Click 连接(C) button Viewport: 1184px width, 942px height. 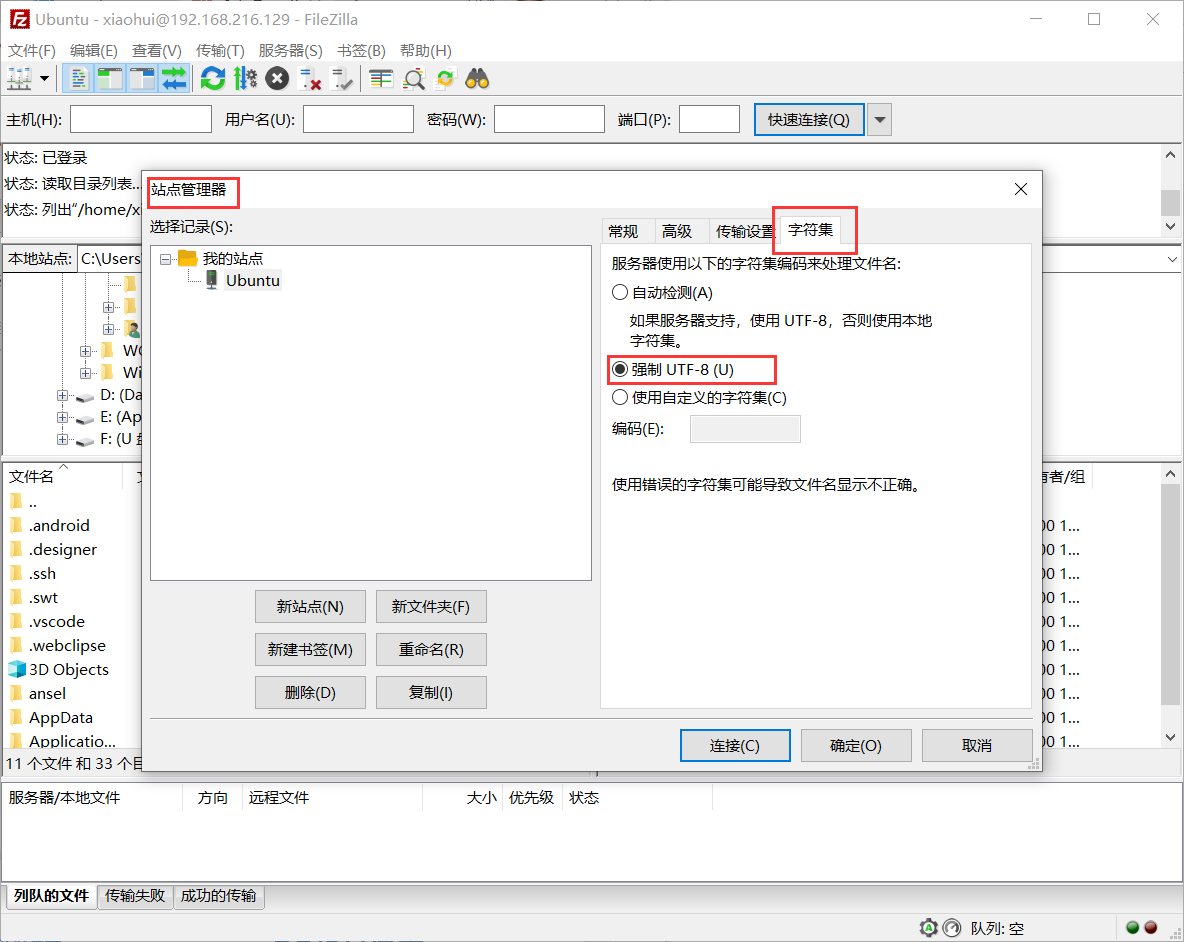coord(735,746)
